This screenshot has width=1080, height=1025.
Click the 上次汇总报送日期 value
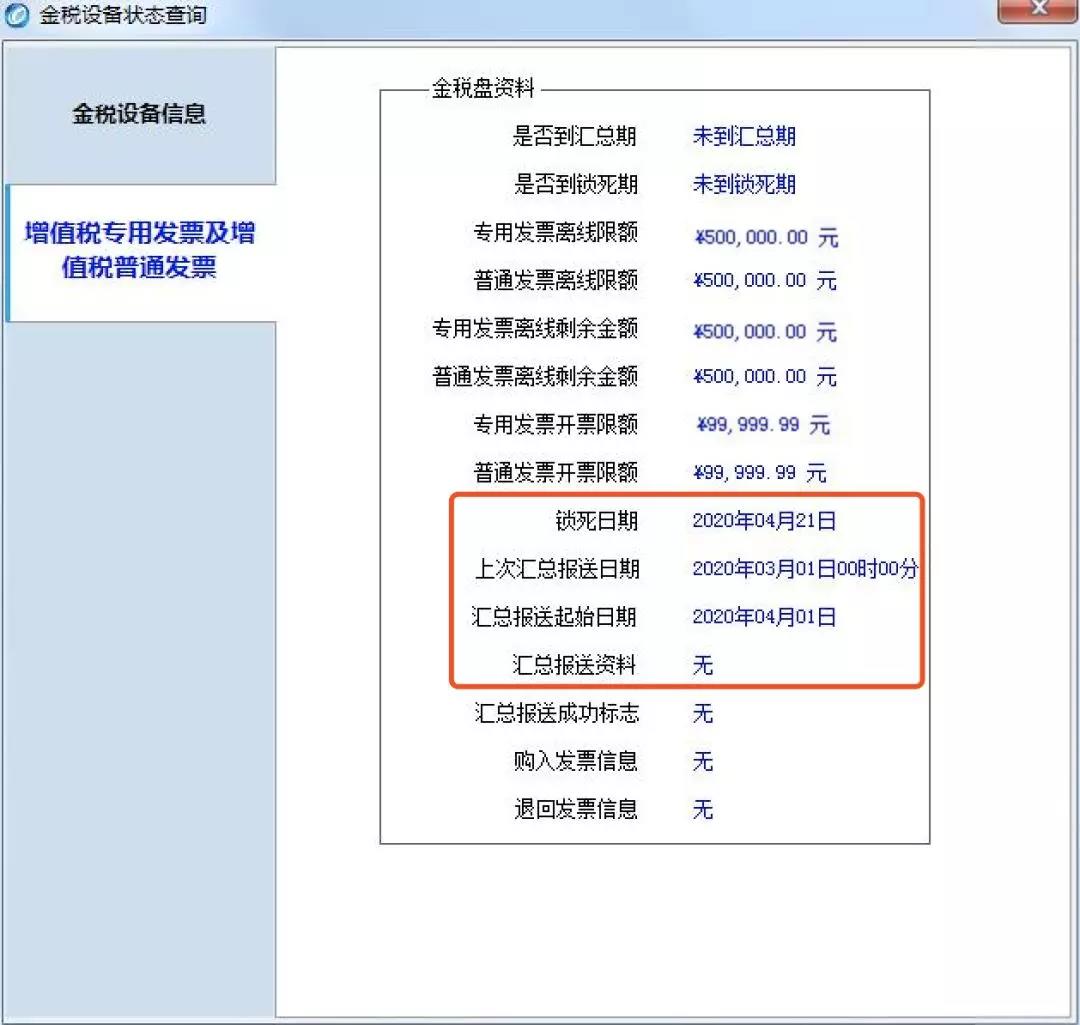click(806, 569)
